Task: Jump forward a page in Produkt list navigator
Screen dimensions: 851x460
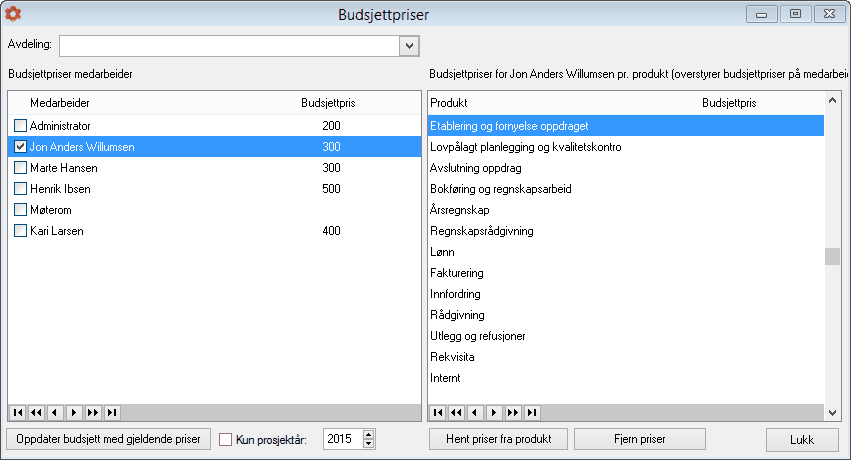Action: click(513, 413)
